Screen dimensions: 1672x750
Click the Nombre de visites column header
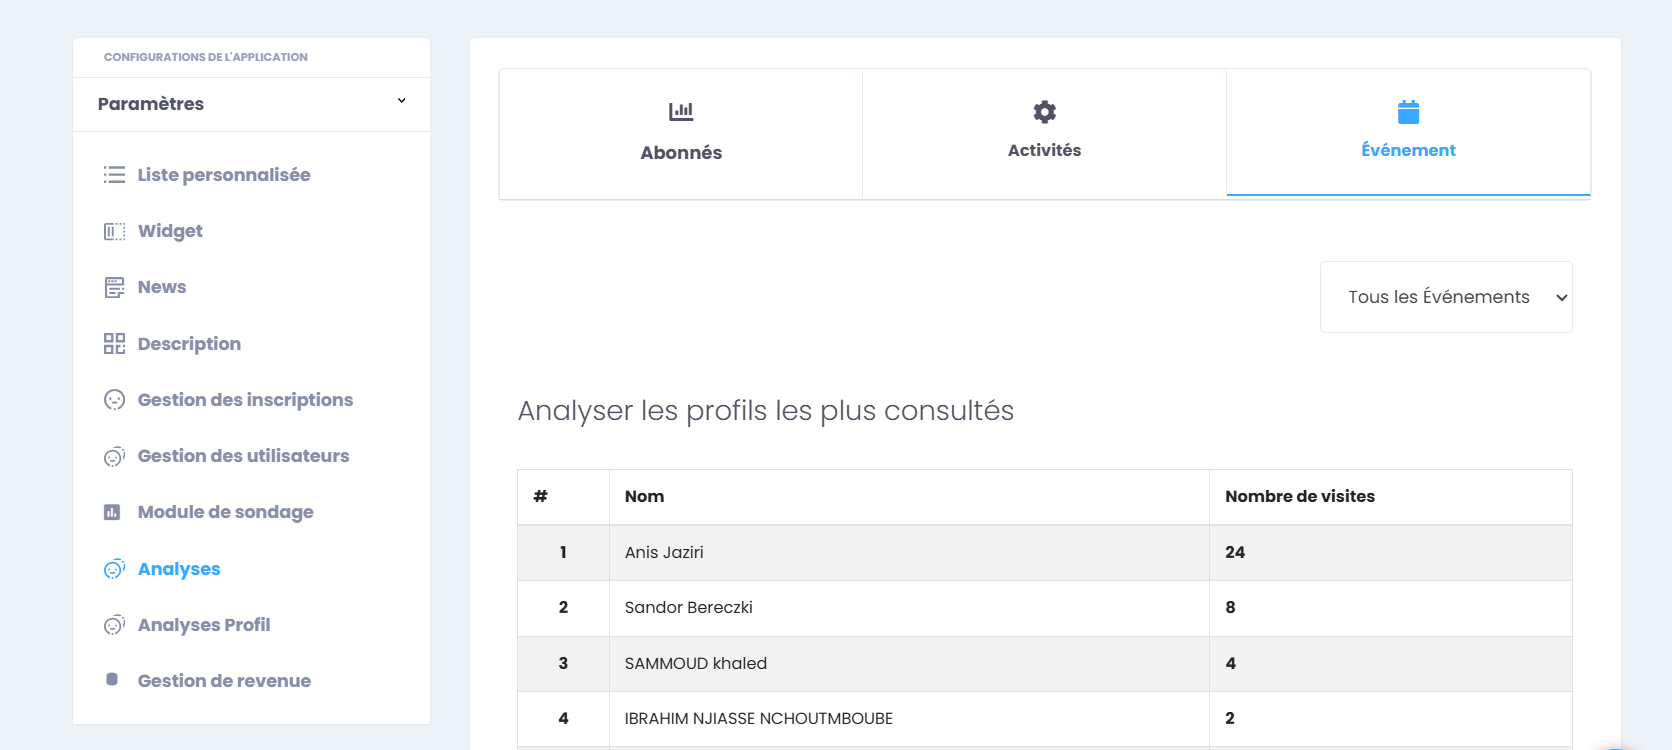1300,496
